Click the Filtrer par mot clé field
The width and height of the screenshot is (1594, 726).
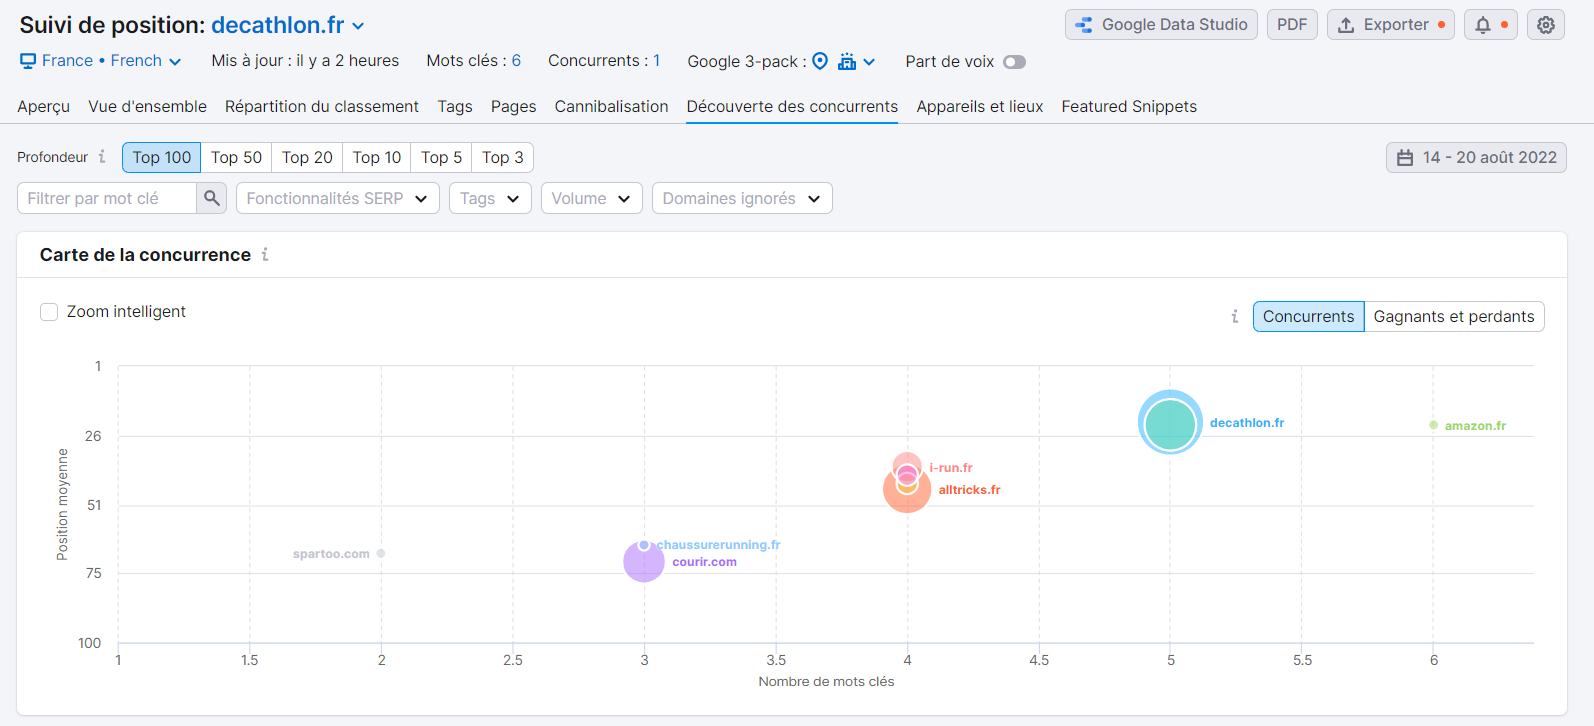click(107, 198)
